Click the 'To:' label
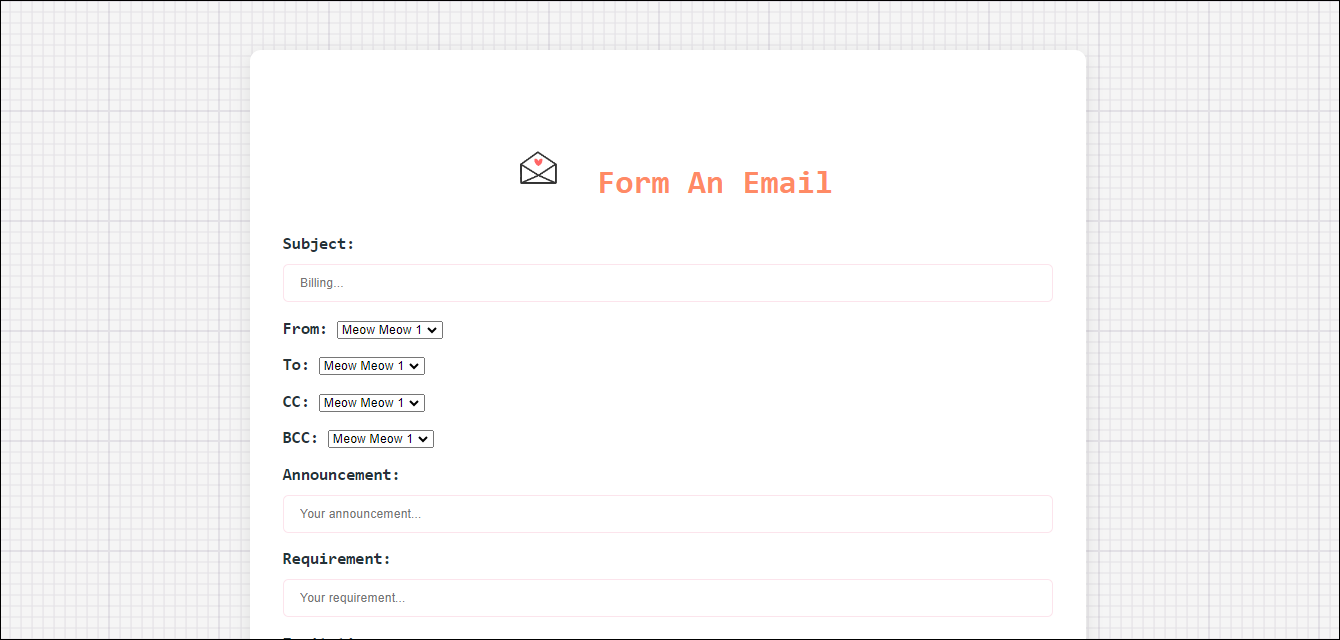The image size is (1340, 640). (x=296, y=365)
